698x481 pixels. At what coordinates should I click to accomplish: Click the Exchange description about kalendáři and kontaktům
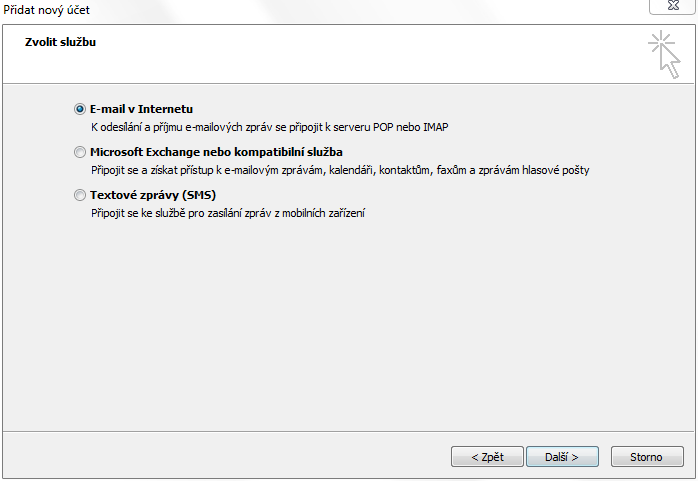click(340, 170)
